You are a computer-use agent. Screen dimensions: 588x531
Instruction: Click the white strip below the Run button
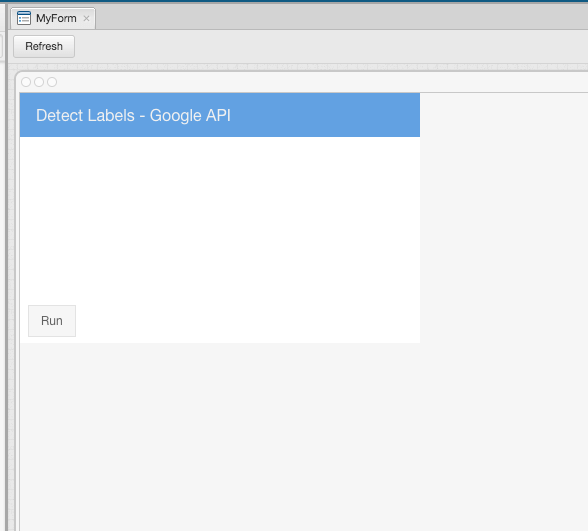(x=220, y=340)
